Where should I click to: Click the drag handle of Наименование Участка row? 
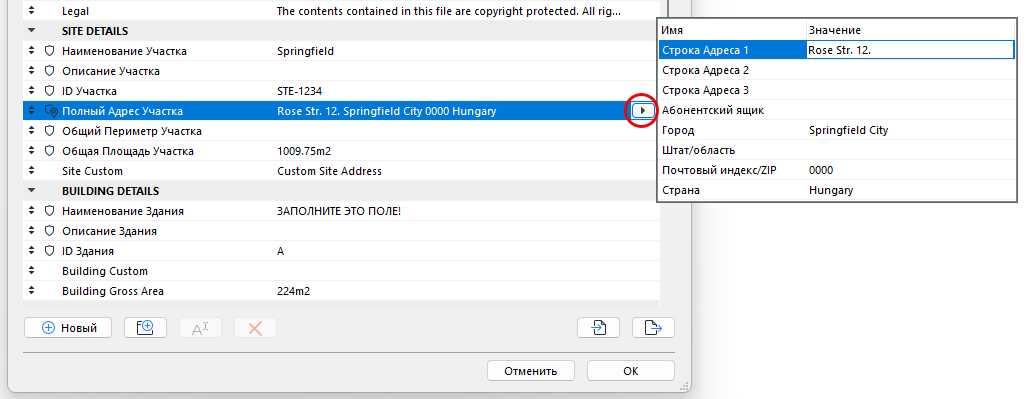[x=31, y=51]
